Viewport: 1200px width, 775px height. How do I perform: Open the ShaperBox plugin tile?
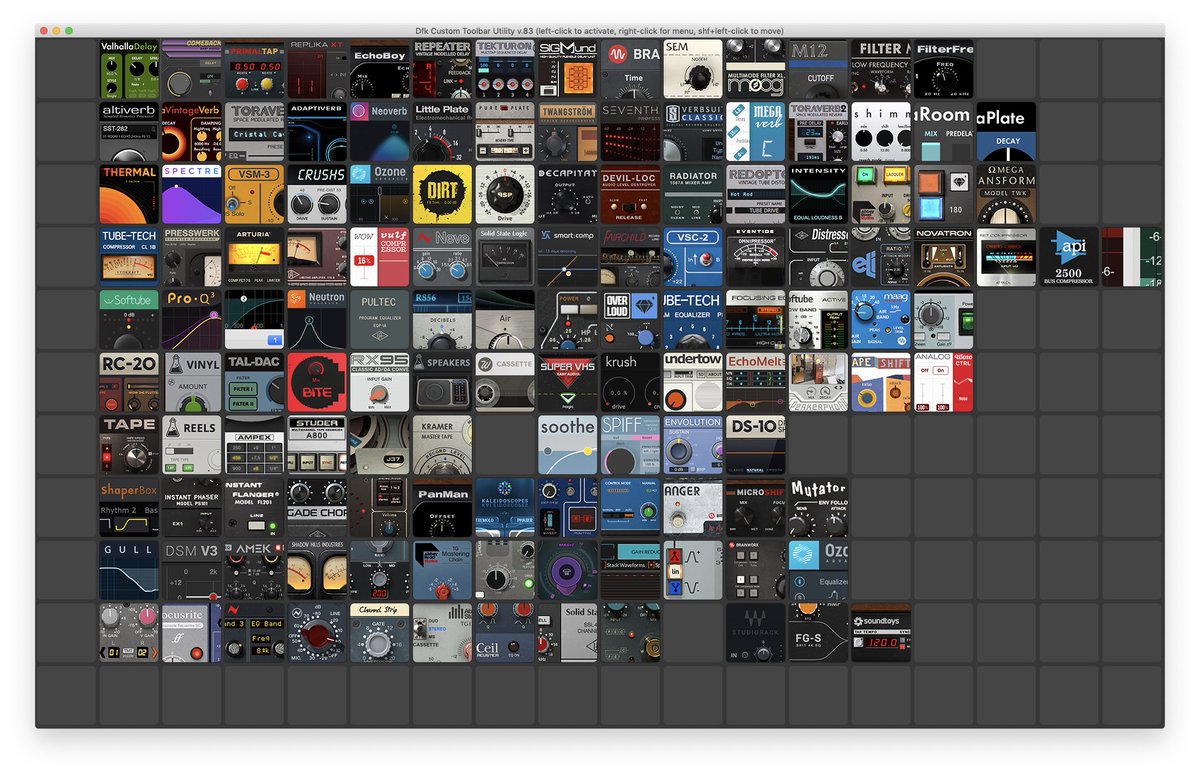point(129,508)
